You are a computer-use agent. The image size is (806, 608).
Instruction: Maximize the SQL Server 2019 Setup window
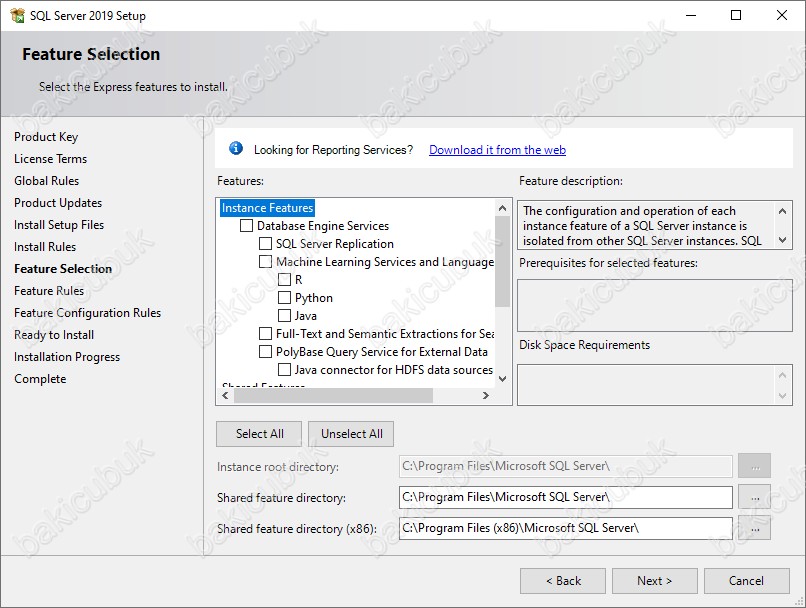[x=736, y=15]
